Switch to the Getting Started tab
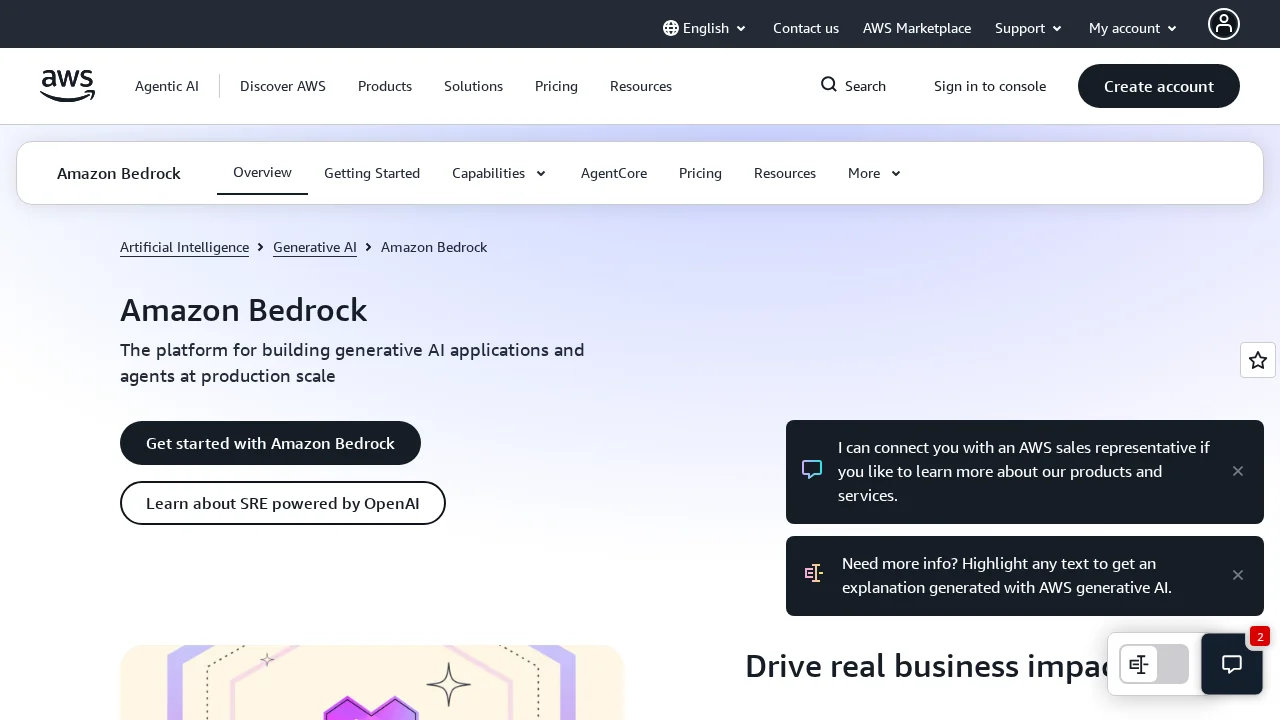Viewport: 1280px width, 720px height. (372, 173)
